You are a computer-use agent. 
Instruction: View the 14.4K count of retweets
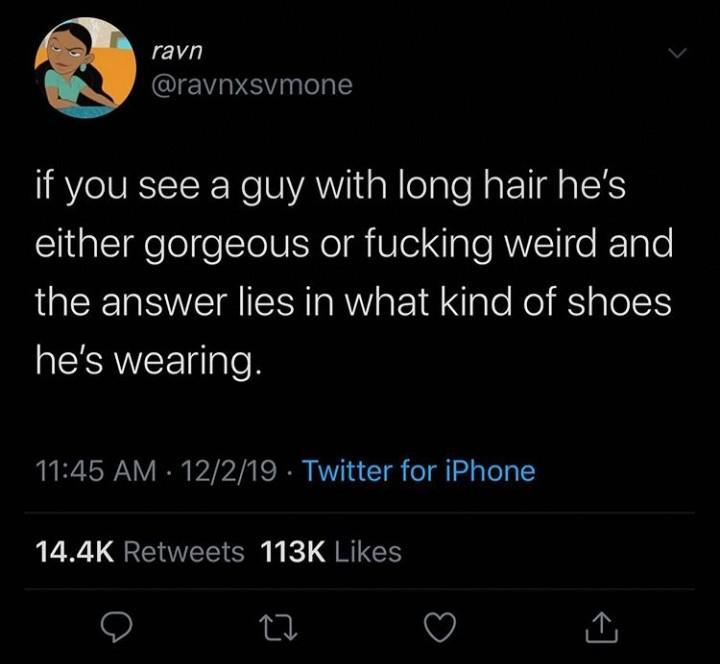tap(74, 551)
